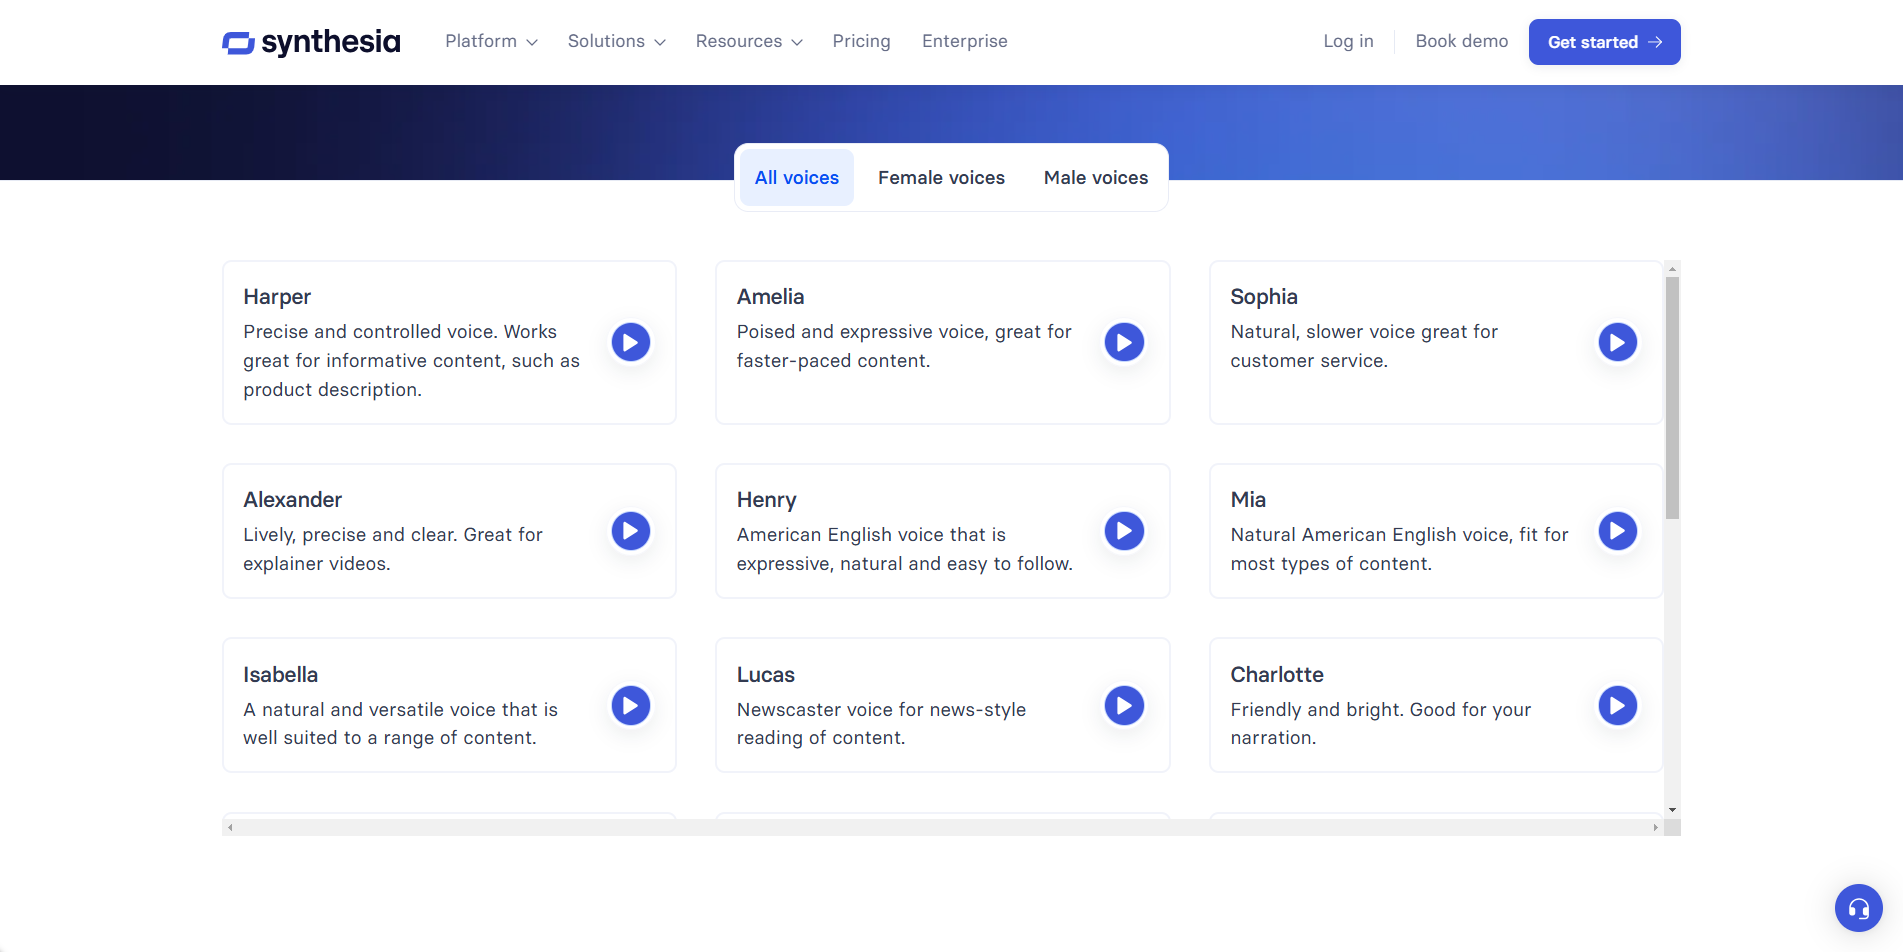
Task: Open the Pricing page
Action: click(861, 41)
